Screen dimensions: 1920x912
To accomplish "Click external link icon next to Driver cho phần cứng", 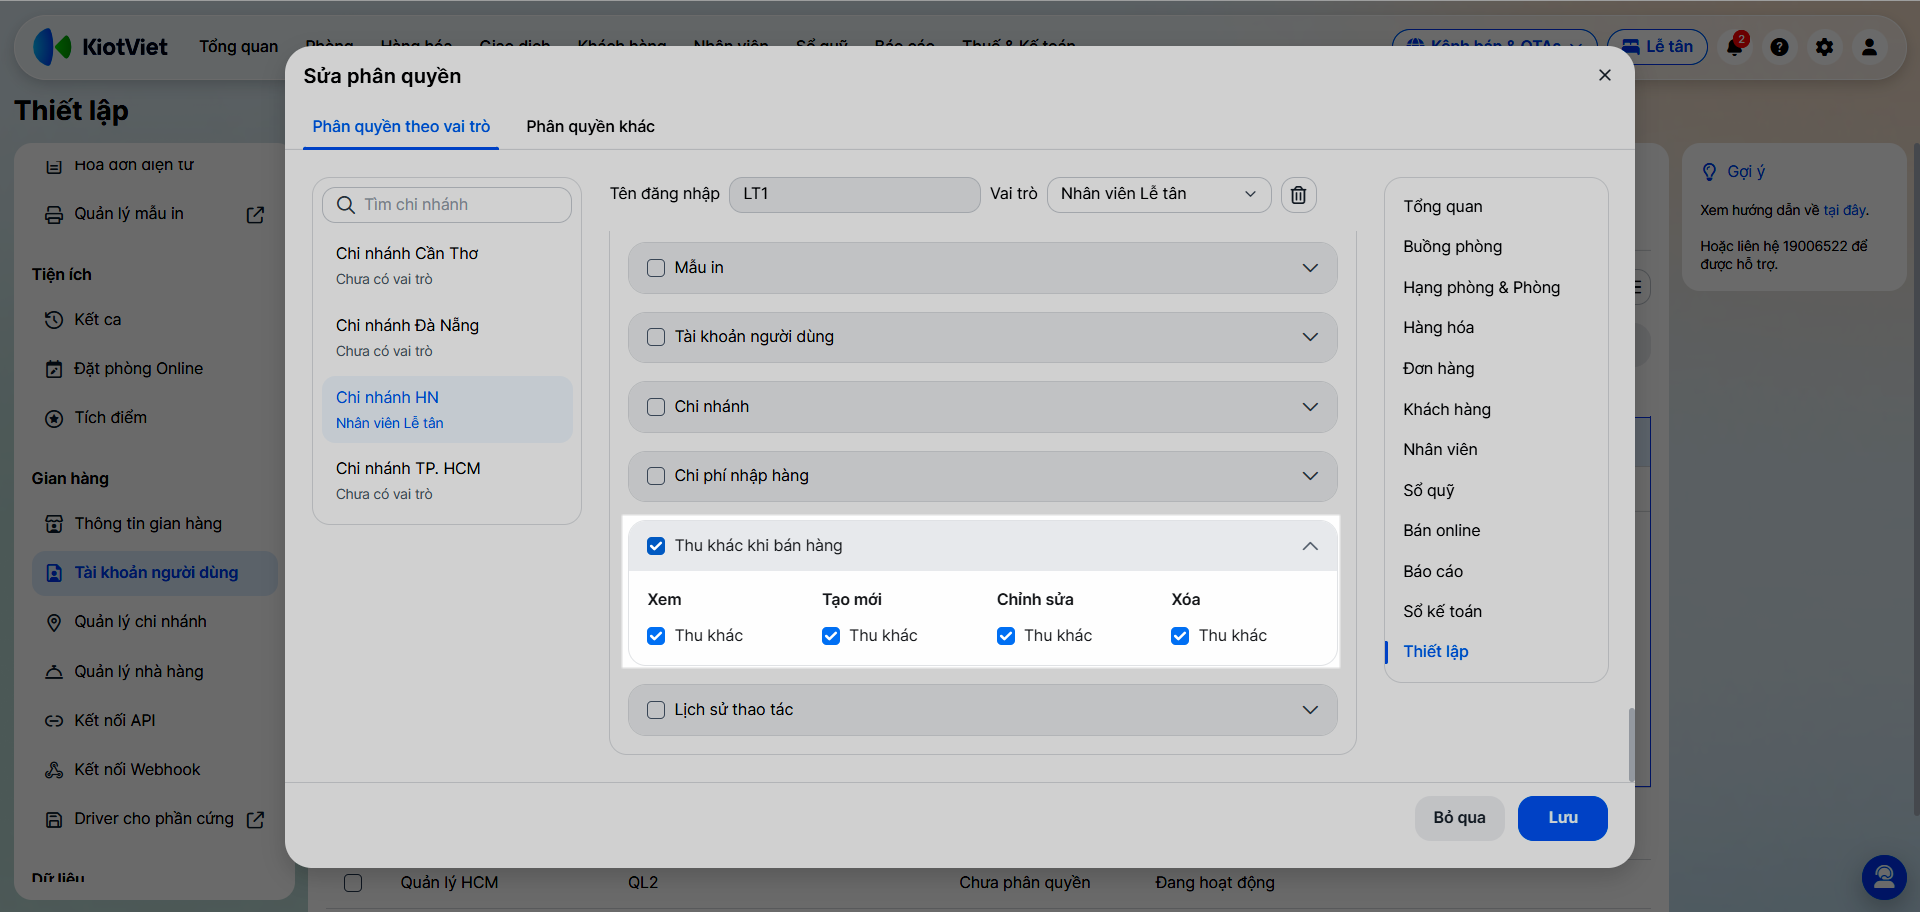I will 256,819.
